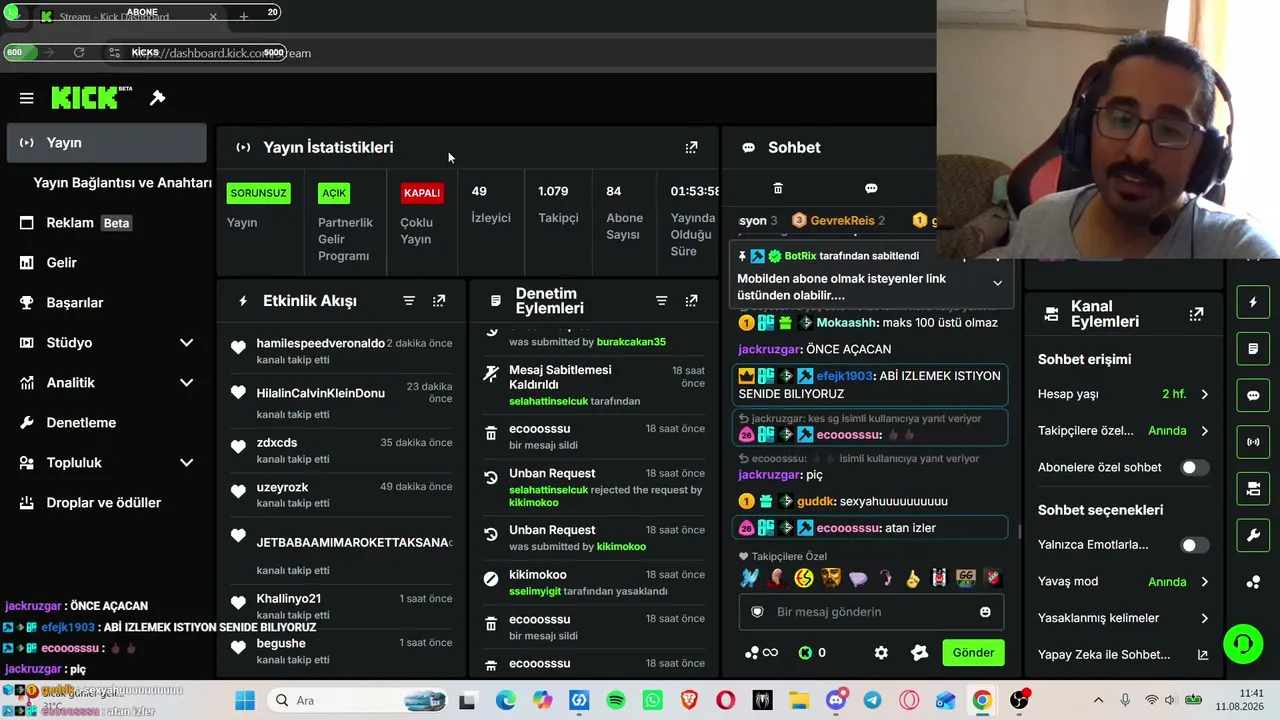This screenshot has height=720, width=1280.
Task: Click username burakcakan35 in Denetim Eylemleri
Action: [631, 342]
